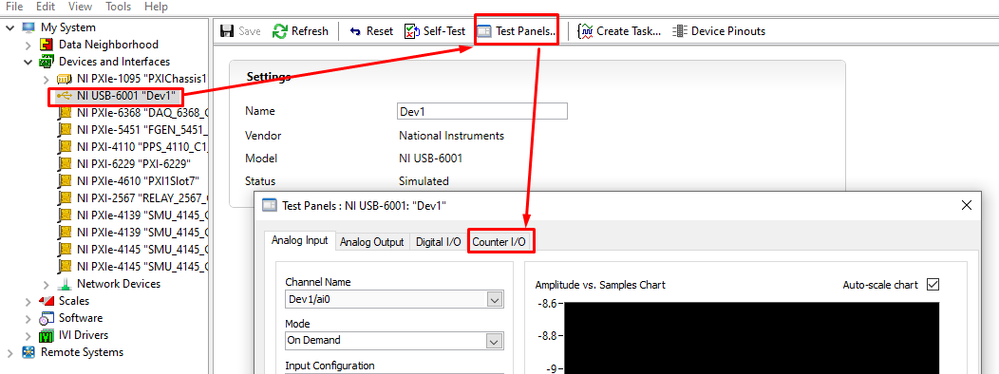The image size is (999, 374).
Task: Click the NI PXI-2567 relay icon
Action: coord(64,198)
